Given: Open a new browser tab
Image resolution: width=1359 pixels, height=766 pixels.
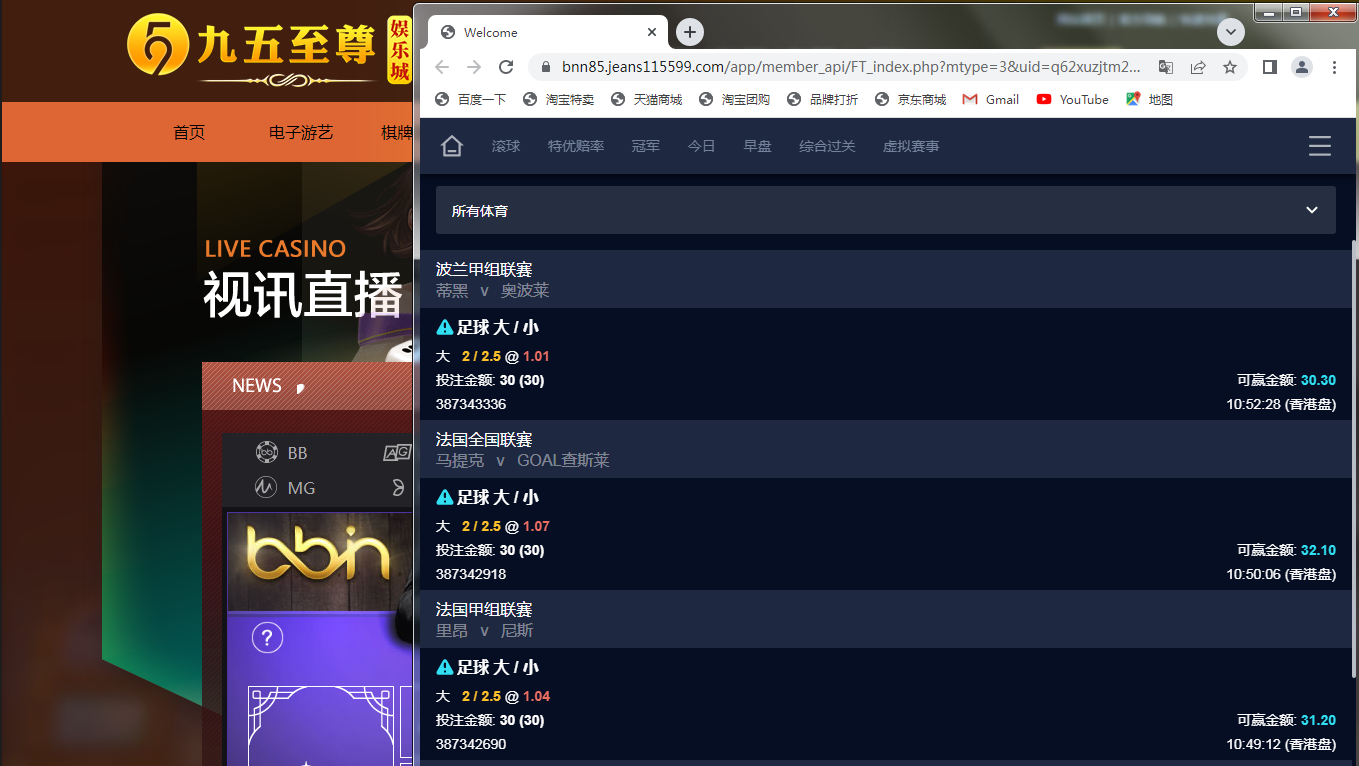Looking at the screenshot, I should click(690, 32).
